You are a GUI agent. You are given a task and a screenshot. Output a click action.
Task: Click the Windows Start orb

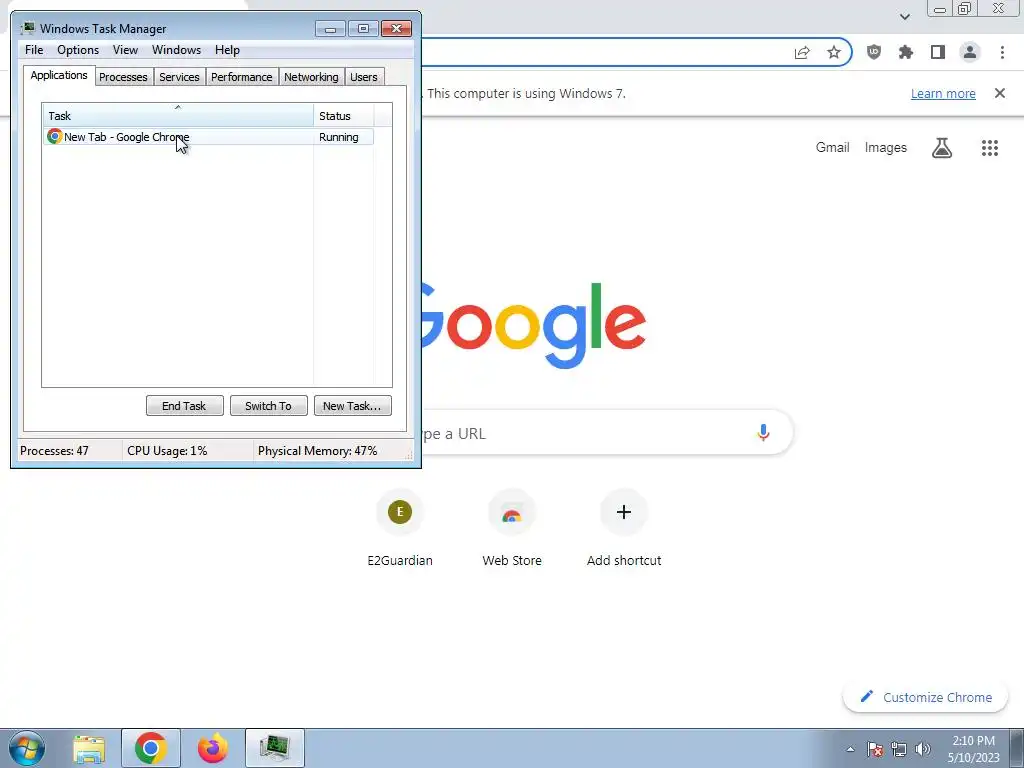tap(27, 748)
